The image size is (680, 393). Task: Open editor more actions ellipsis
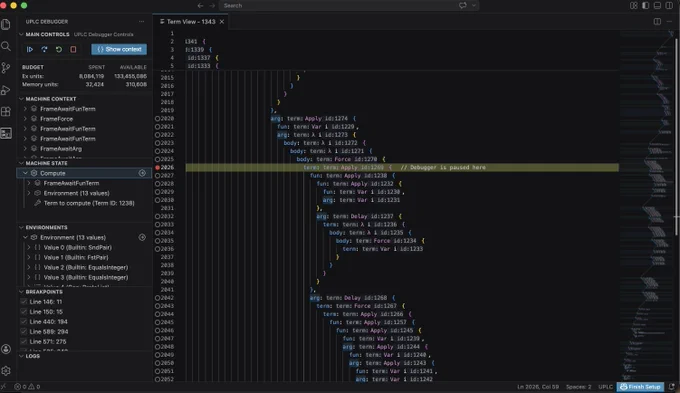click(670, 22)
